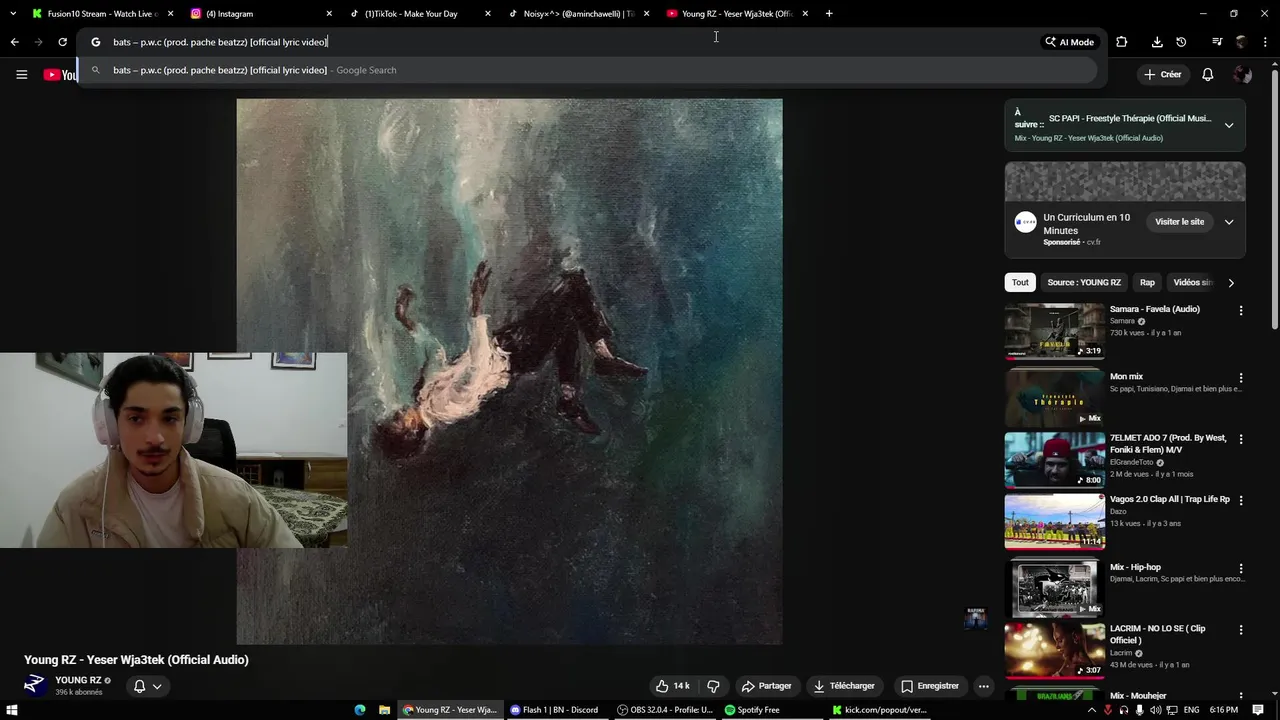Dislike the video with thumbs down
1280x720 pixels.
coord(713,686)
